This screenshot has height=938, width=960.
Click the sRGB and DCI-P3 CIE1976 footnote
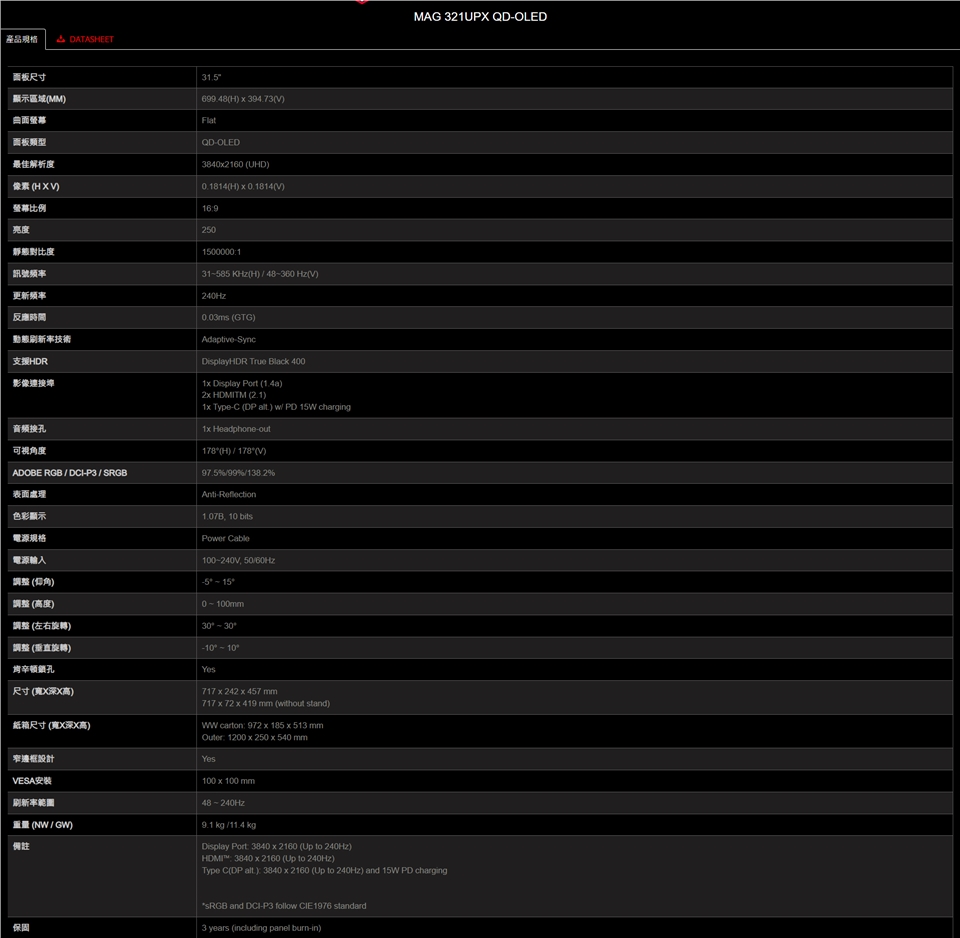[284, 906]
